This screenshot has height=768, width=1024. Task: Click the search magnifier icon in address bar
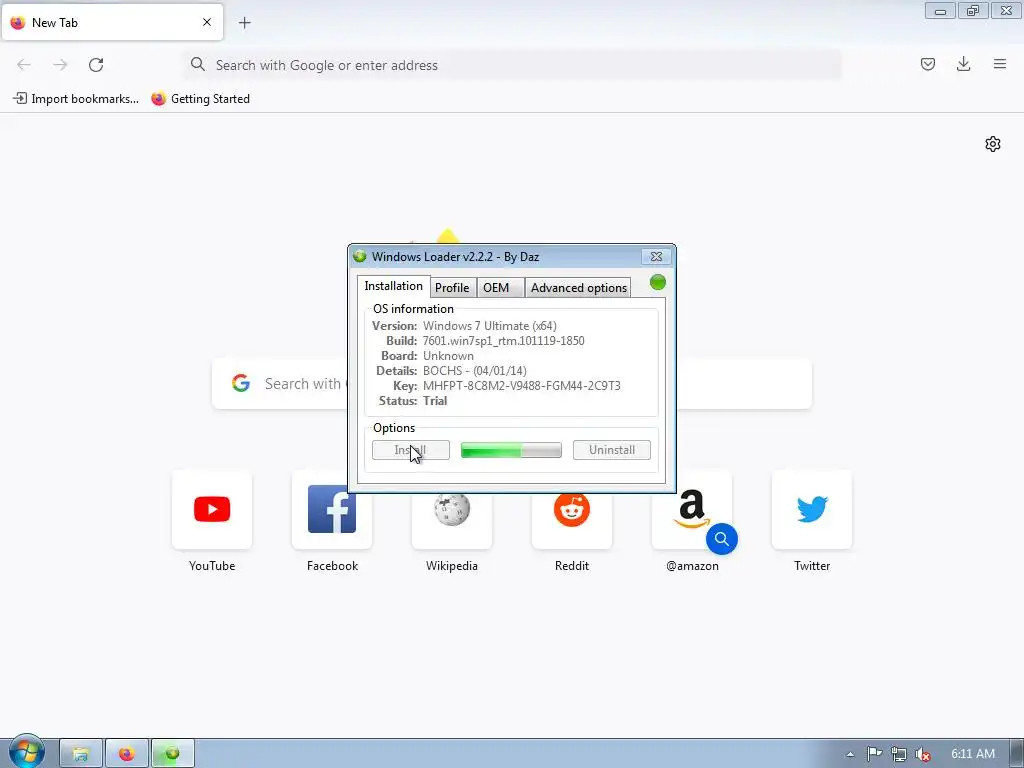pyautogui.click(x=197, y=64)
